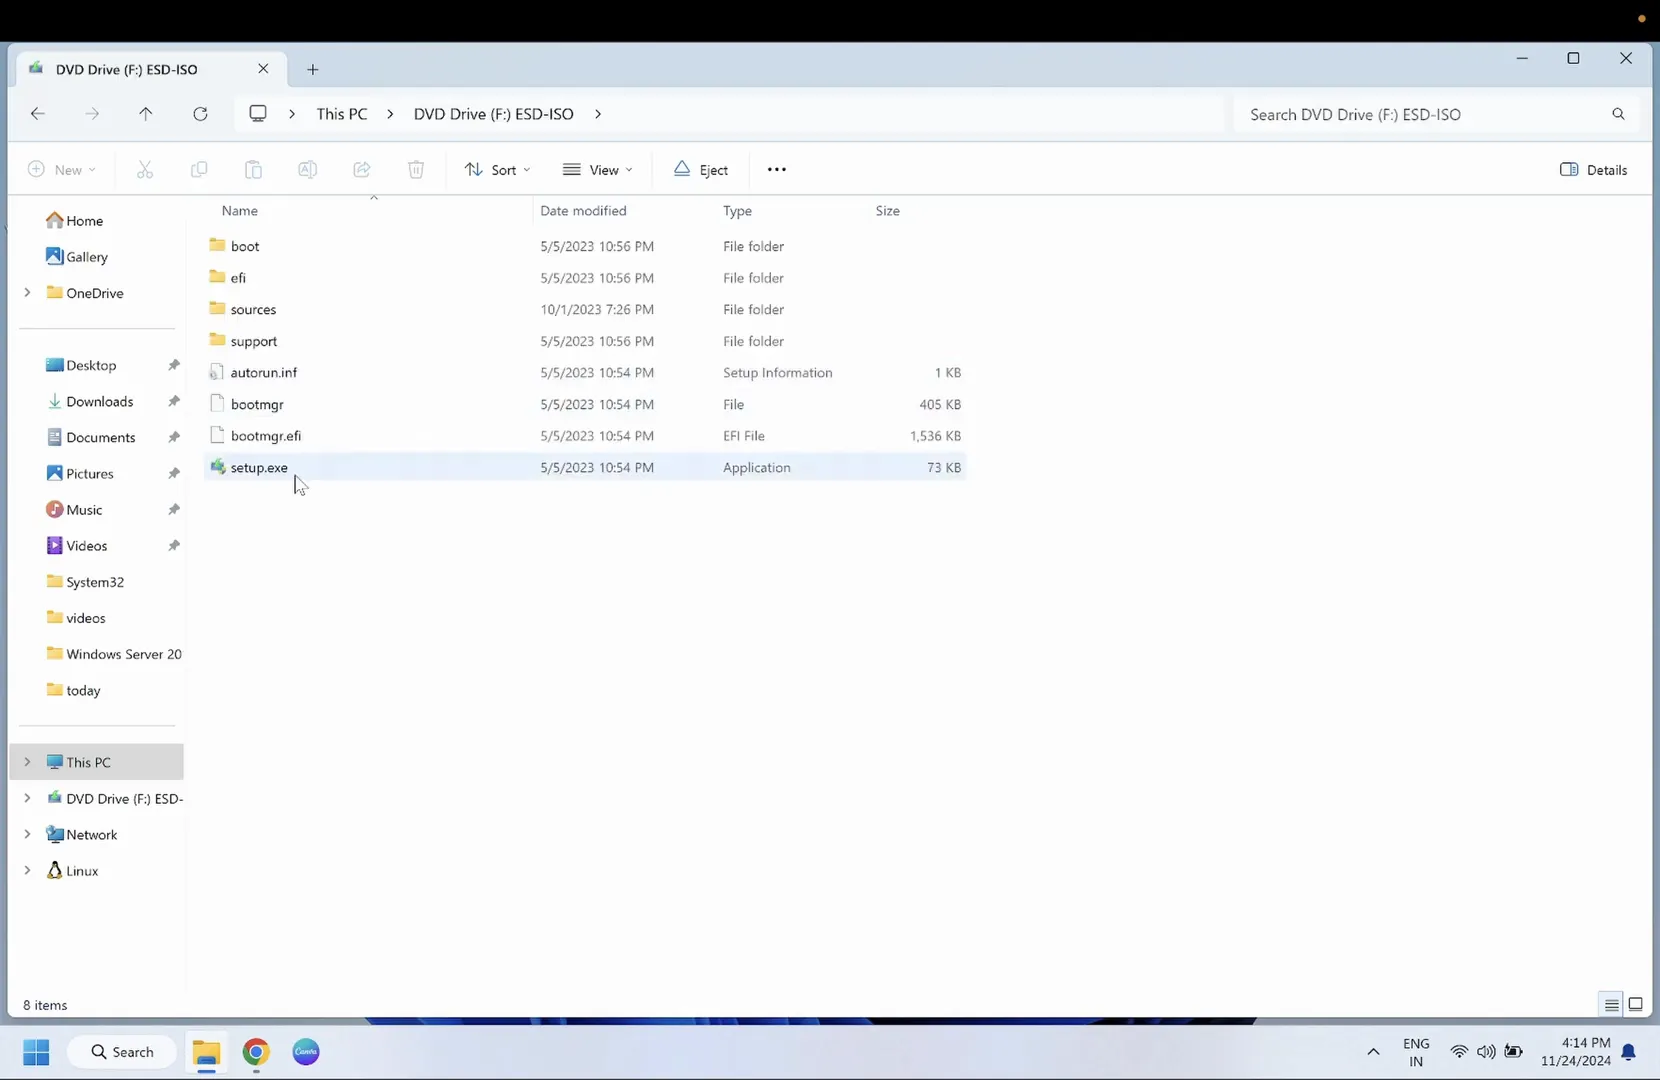Toggle the Details pane
Viewport: 1660px width, 1080px height.
(x=1594, y=170)
